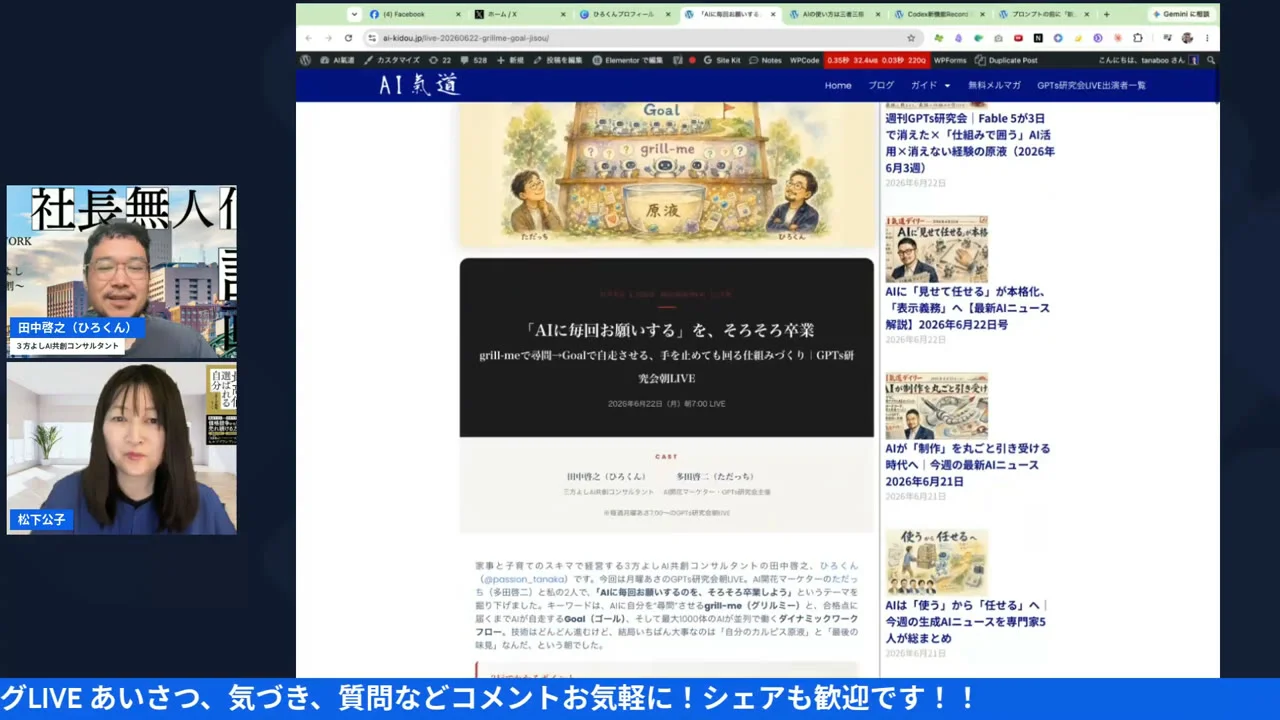This screenshot has width=1280, height=720.
Task: Click the Goal grill-me hero illustration
Action: (x=666, y=173)
